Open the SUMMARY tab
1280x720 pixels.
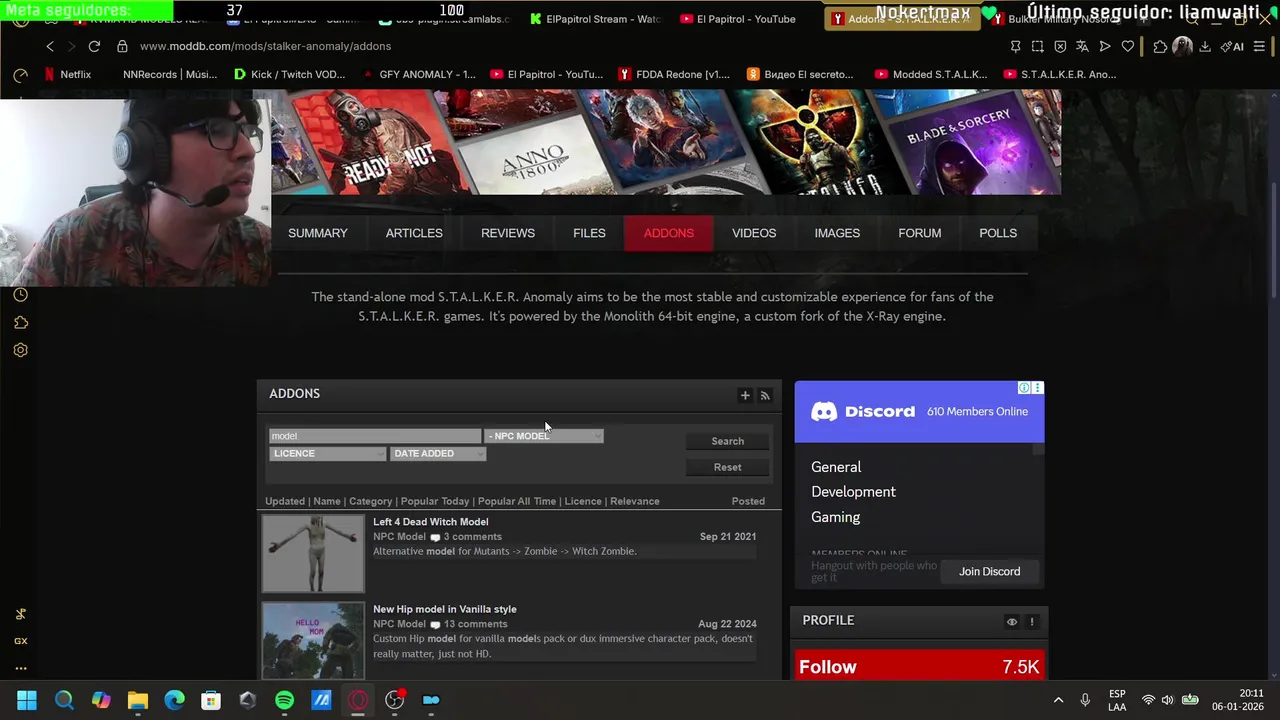click(318, 233)
